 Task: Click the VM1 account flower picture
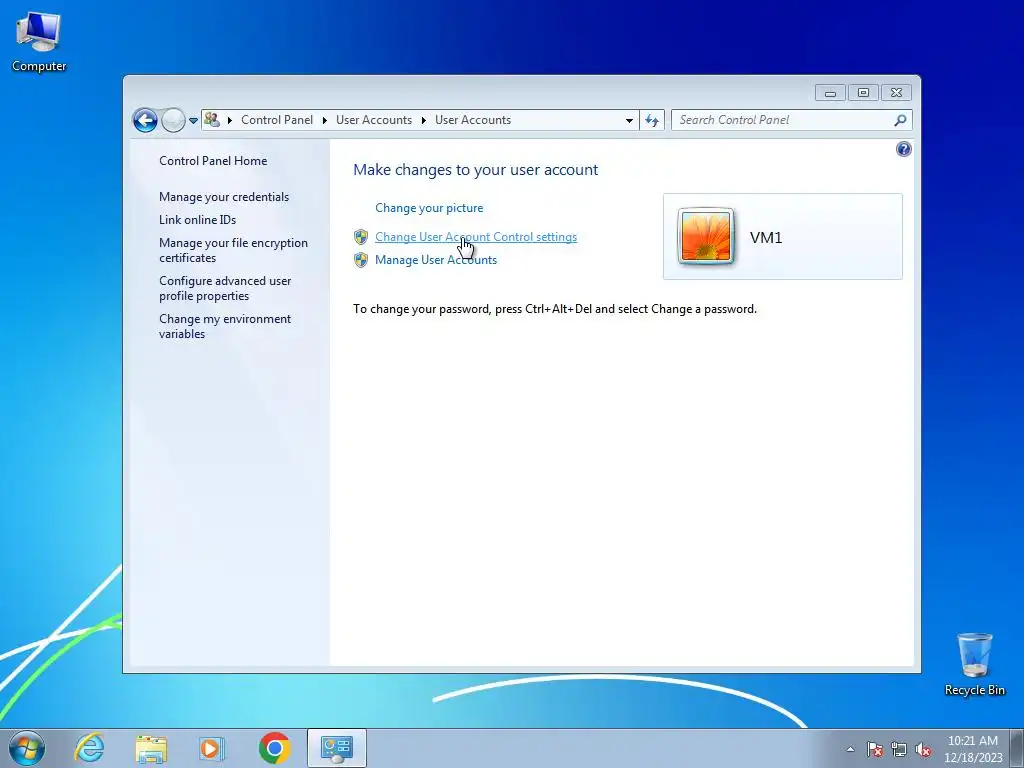pyautogui.click(x=706, y=236)
